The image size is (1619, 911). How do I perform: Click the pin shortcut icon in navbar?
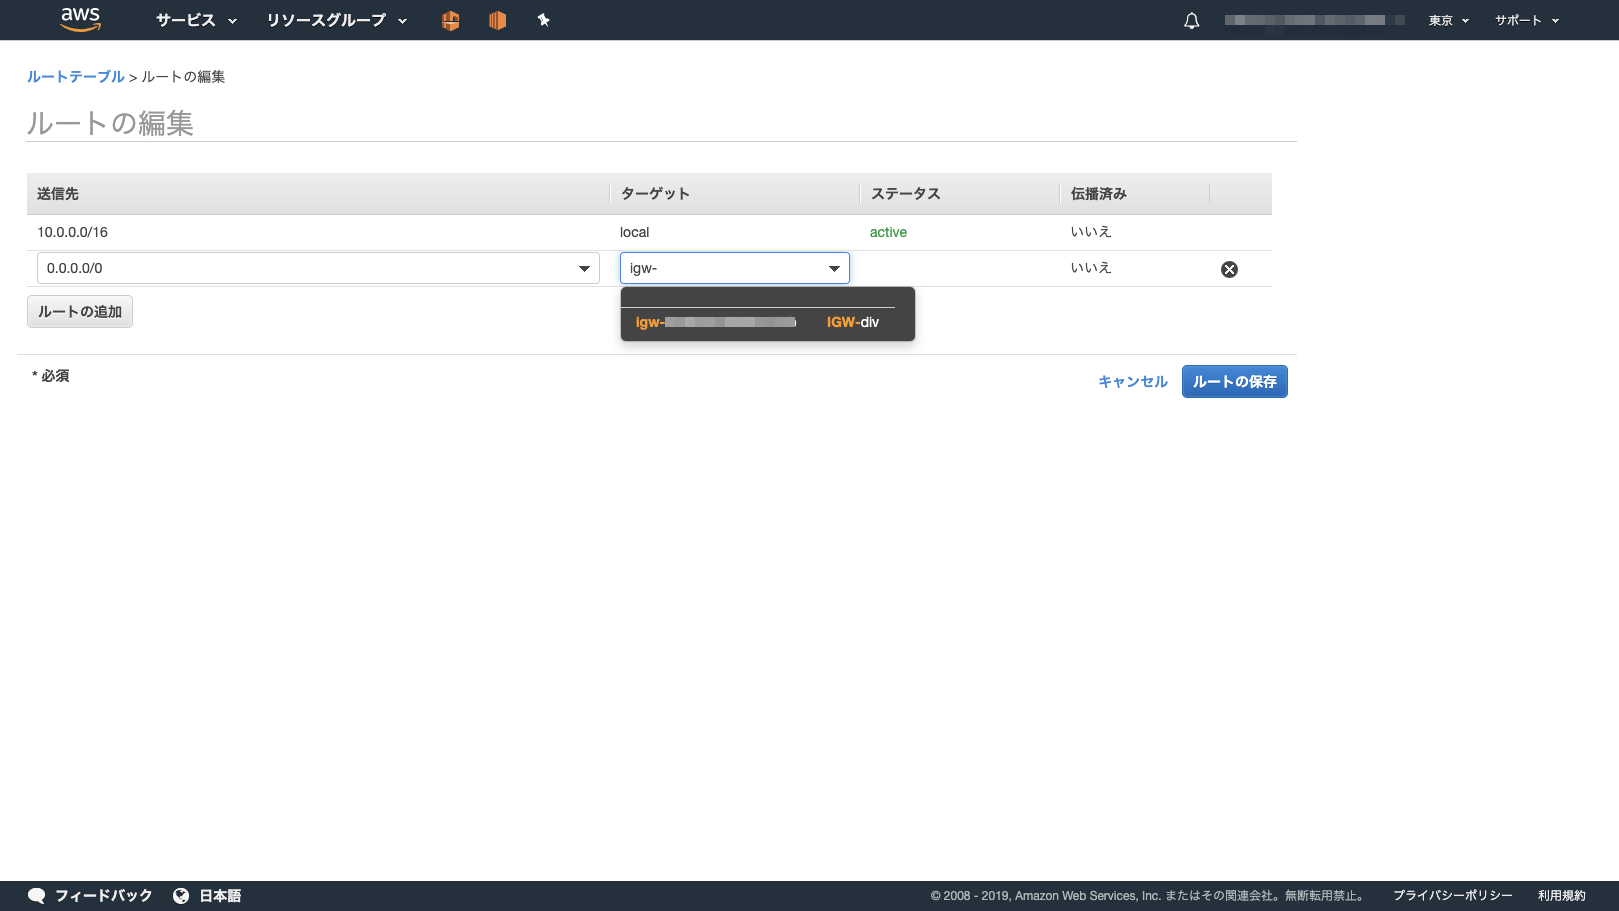(543, 20)
